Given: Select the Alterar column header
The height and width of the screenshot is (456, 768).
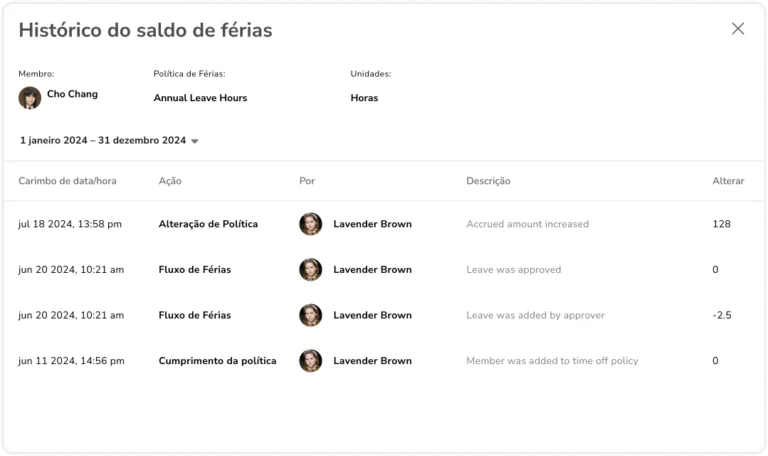Looking at the screenshot, I should 728,181.
